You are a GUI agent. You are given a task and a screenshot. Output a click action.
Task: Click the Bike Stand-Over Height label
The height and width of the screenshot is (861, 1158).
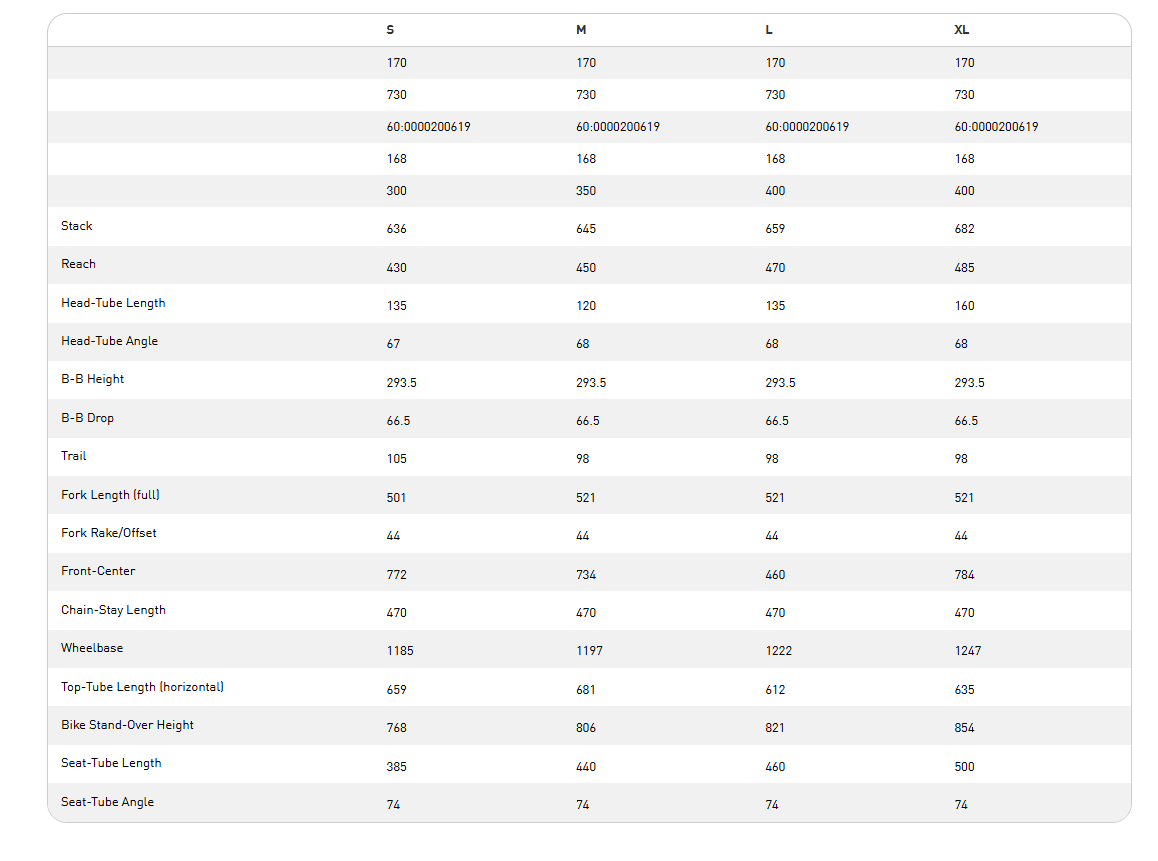click(x=127, y=725)
